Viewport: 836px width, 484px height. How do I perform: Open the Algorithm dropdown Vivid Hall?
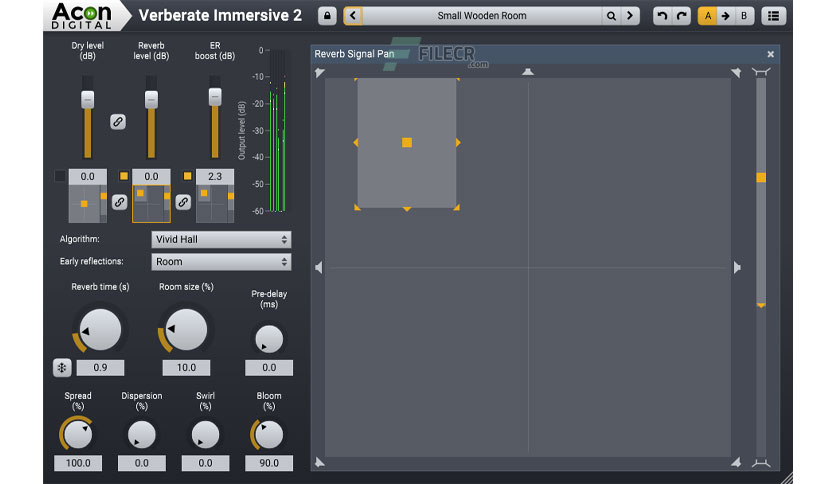[x=221, y=239]
